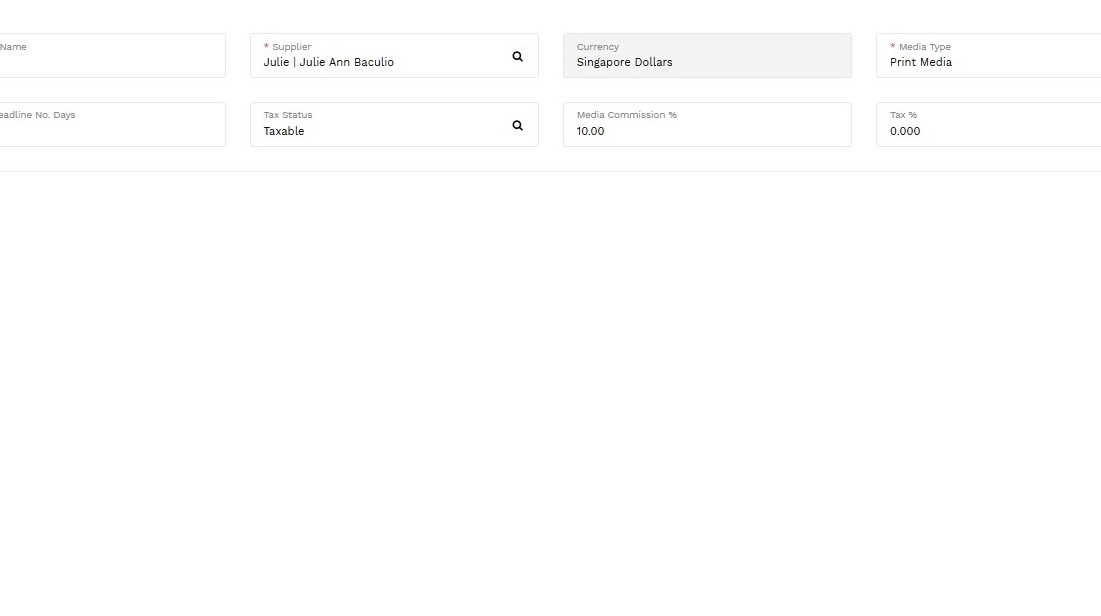Screen dimensions: 1101x616
Task: Click the 'Print Media' value text
Action: pyautogui.click(x=920, y=62)
